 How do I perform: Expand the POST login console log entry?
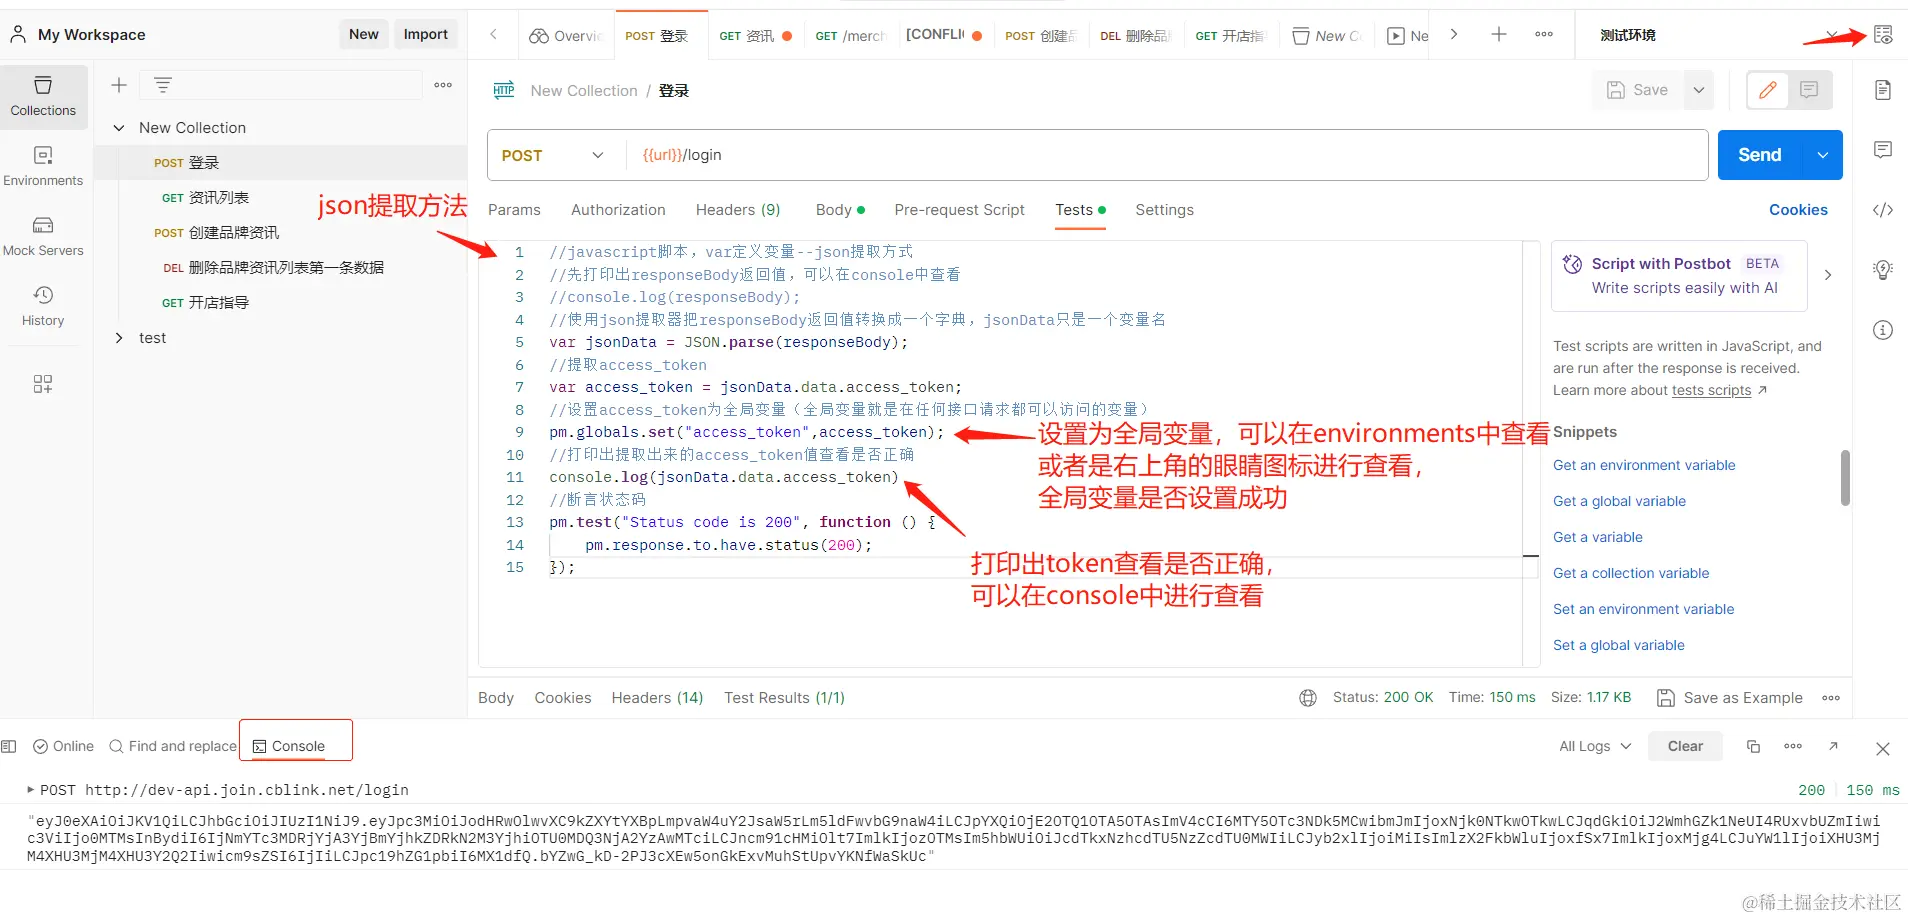pos(31,790)
